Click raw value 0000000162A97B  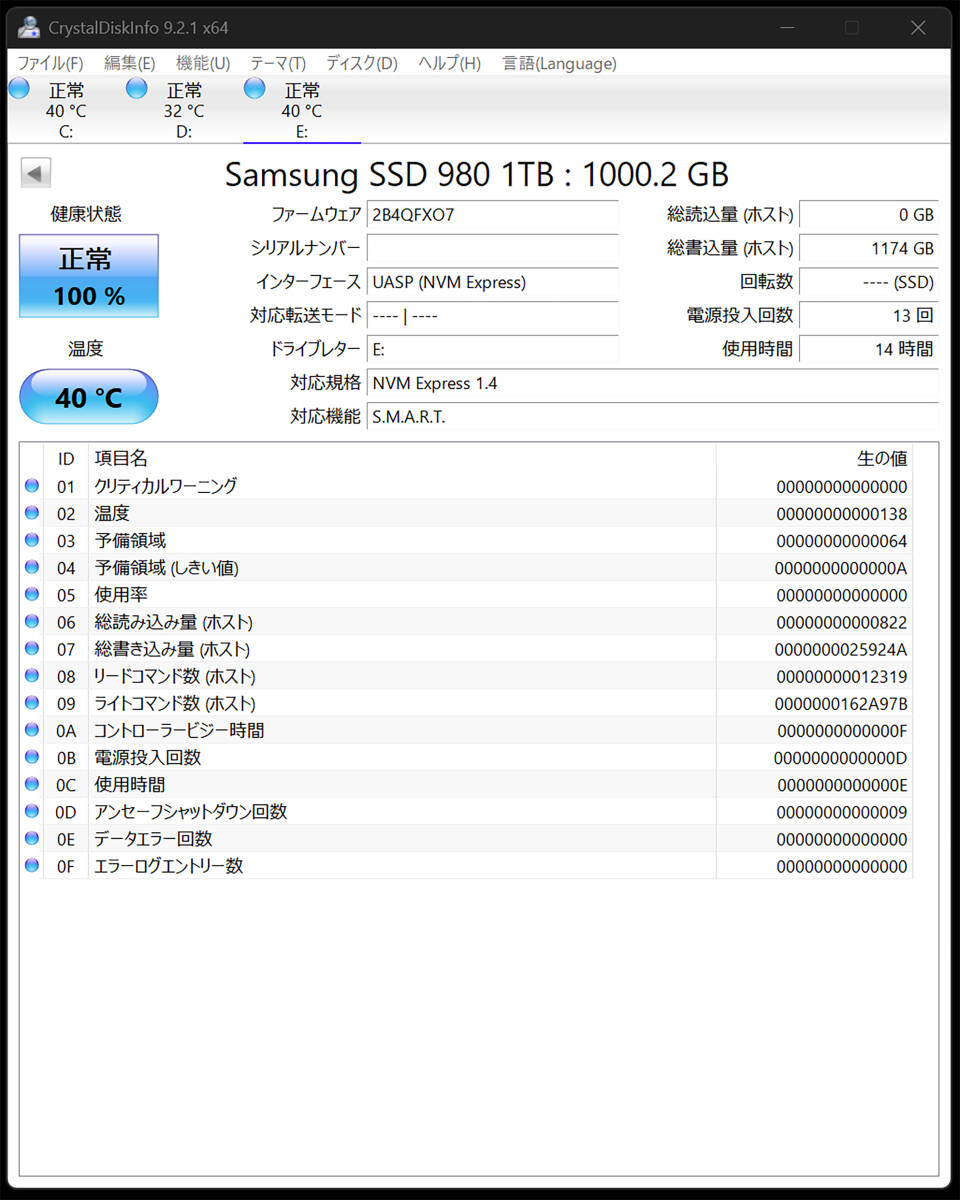842,703
